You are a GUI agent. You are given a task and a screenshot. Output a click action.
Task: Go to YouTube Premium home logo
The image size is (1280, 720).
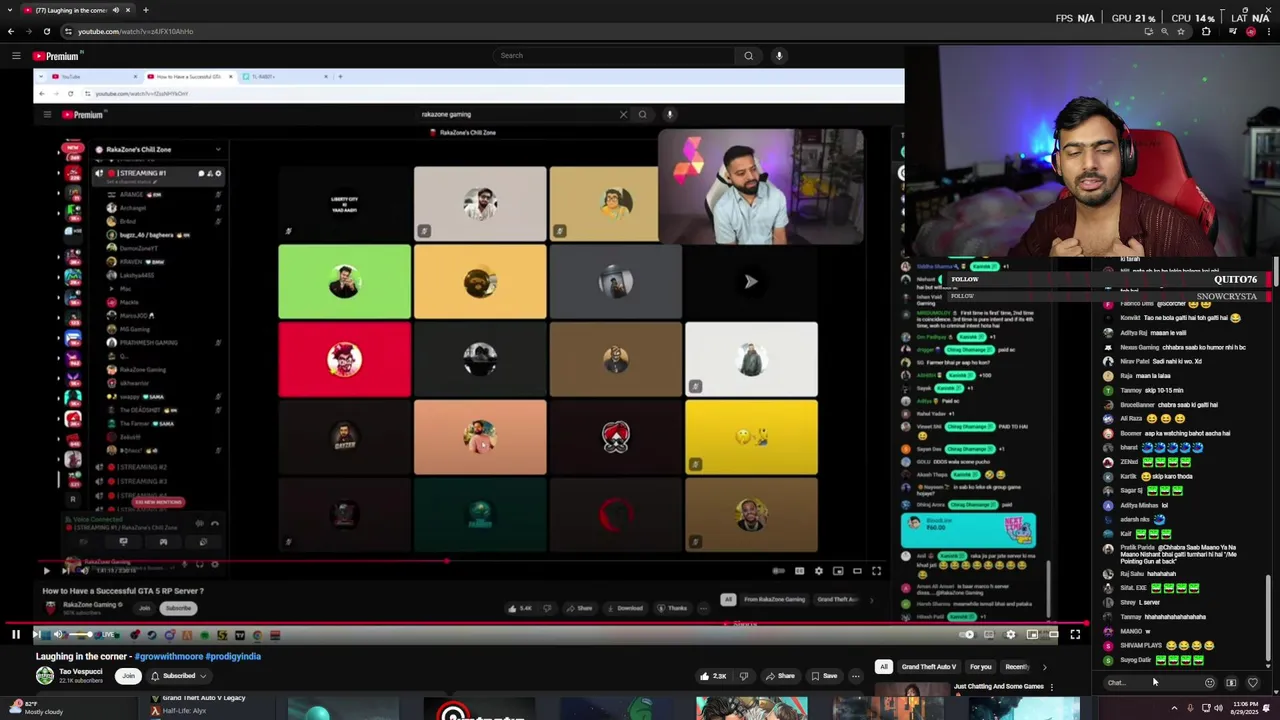56,56
